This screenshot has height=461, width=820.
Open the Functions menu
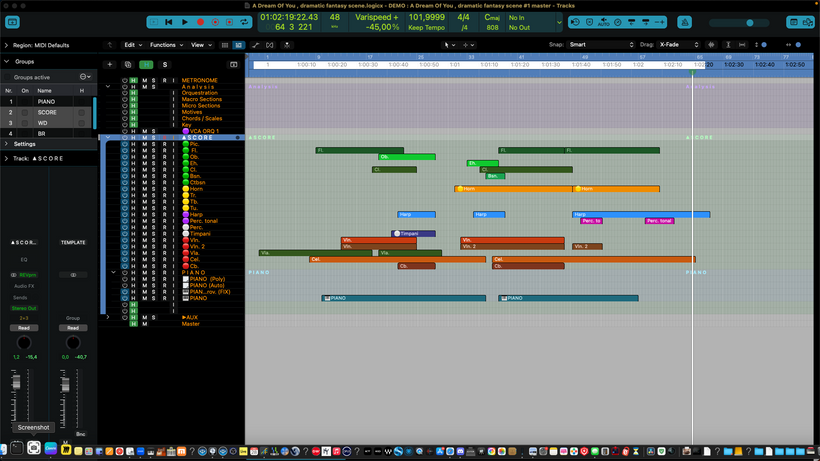(166, 45)
